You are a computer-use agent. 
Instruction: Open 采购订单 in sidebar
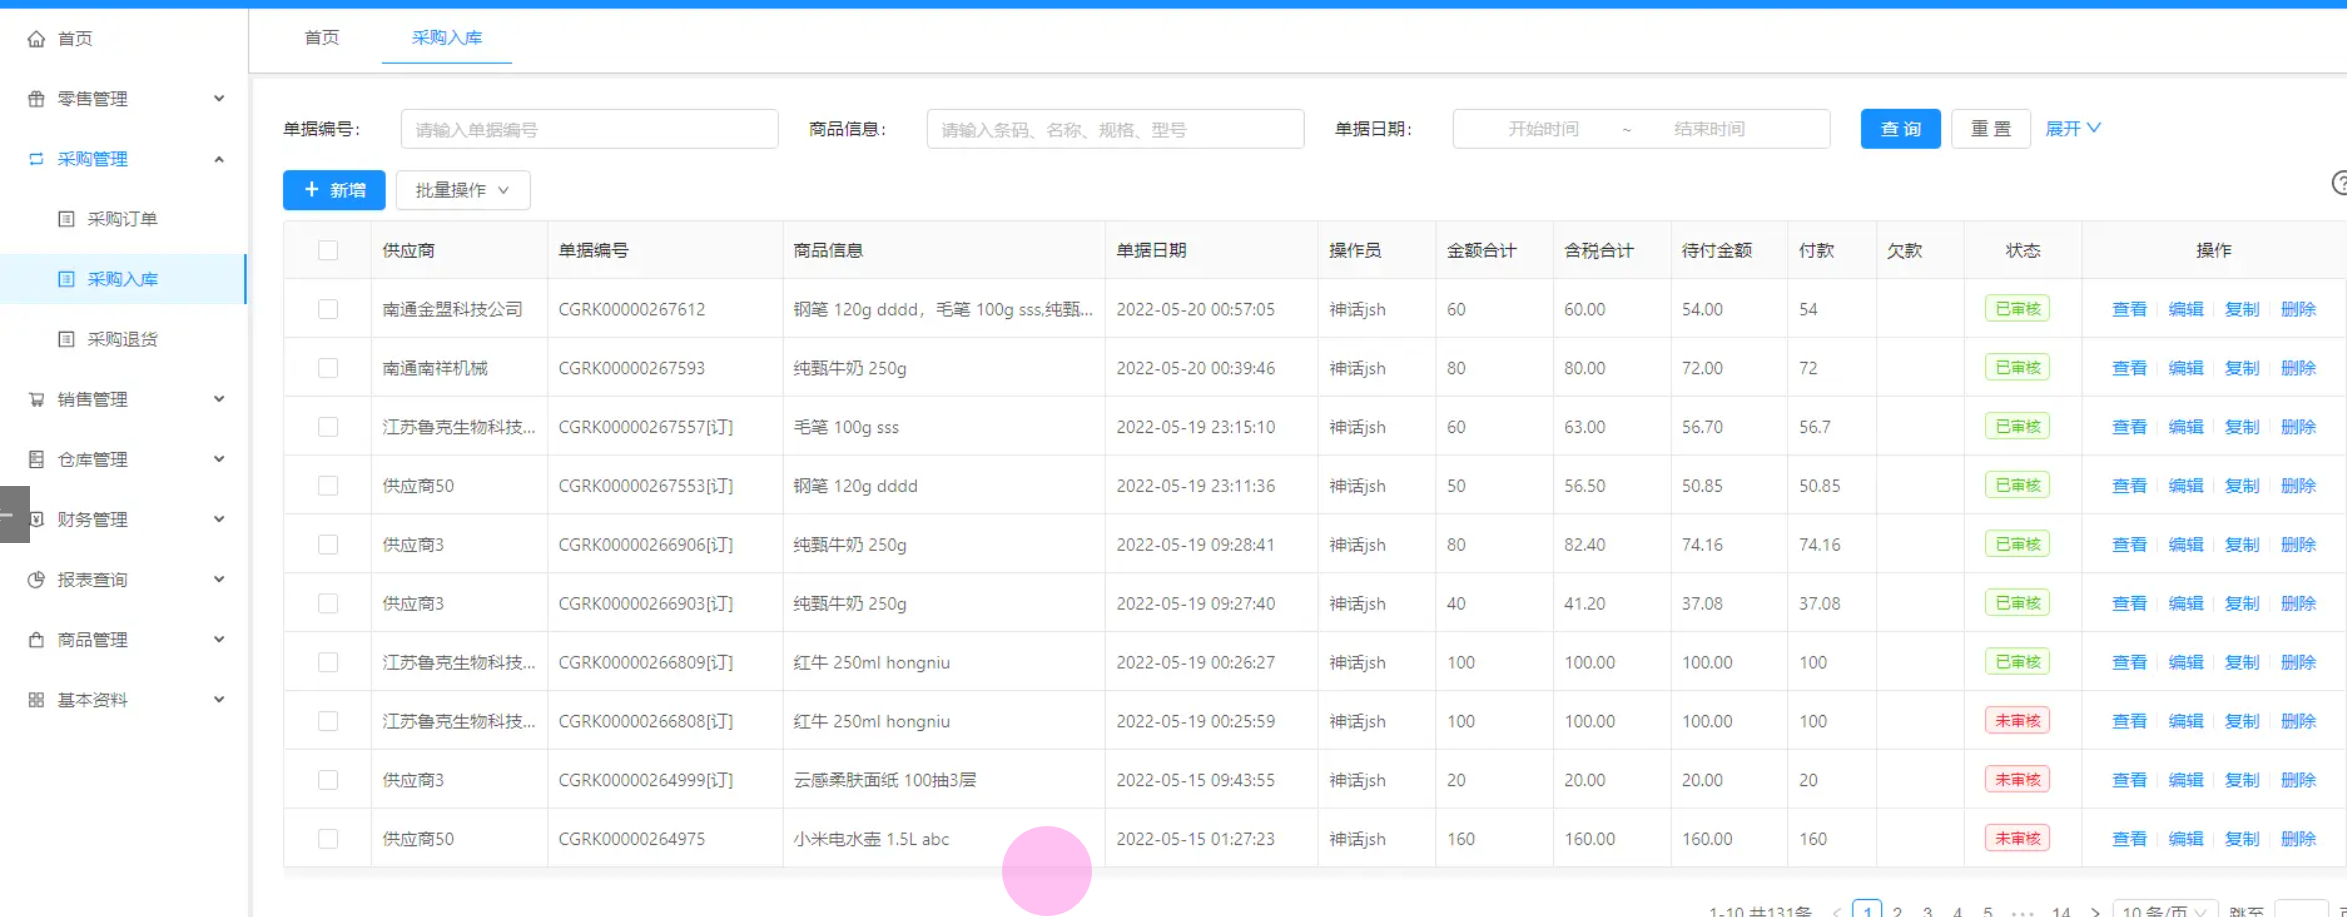click(124, 219)
